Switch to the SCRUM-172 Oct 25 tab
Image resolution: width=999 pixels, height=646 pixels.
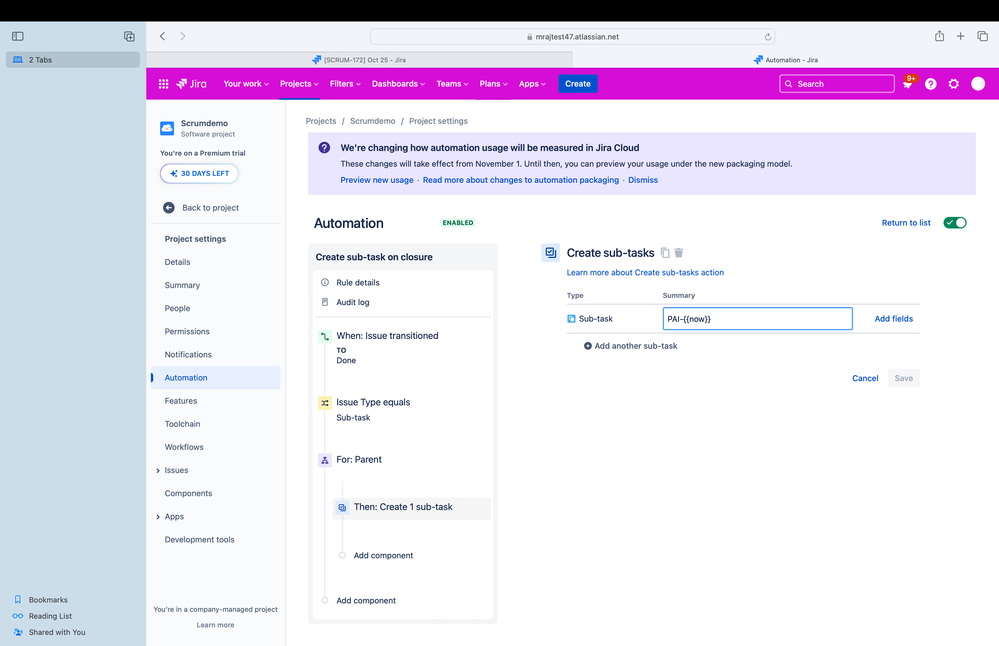click(x=359, y=60)
